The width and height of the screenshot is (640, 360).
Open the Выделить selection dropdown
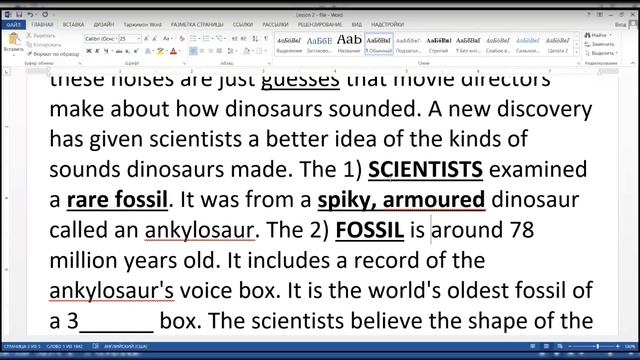click(601, 53)
